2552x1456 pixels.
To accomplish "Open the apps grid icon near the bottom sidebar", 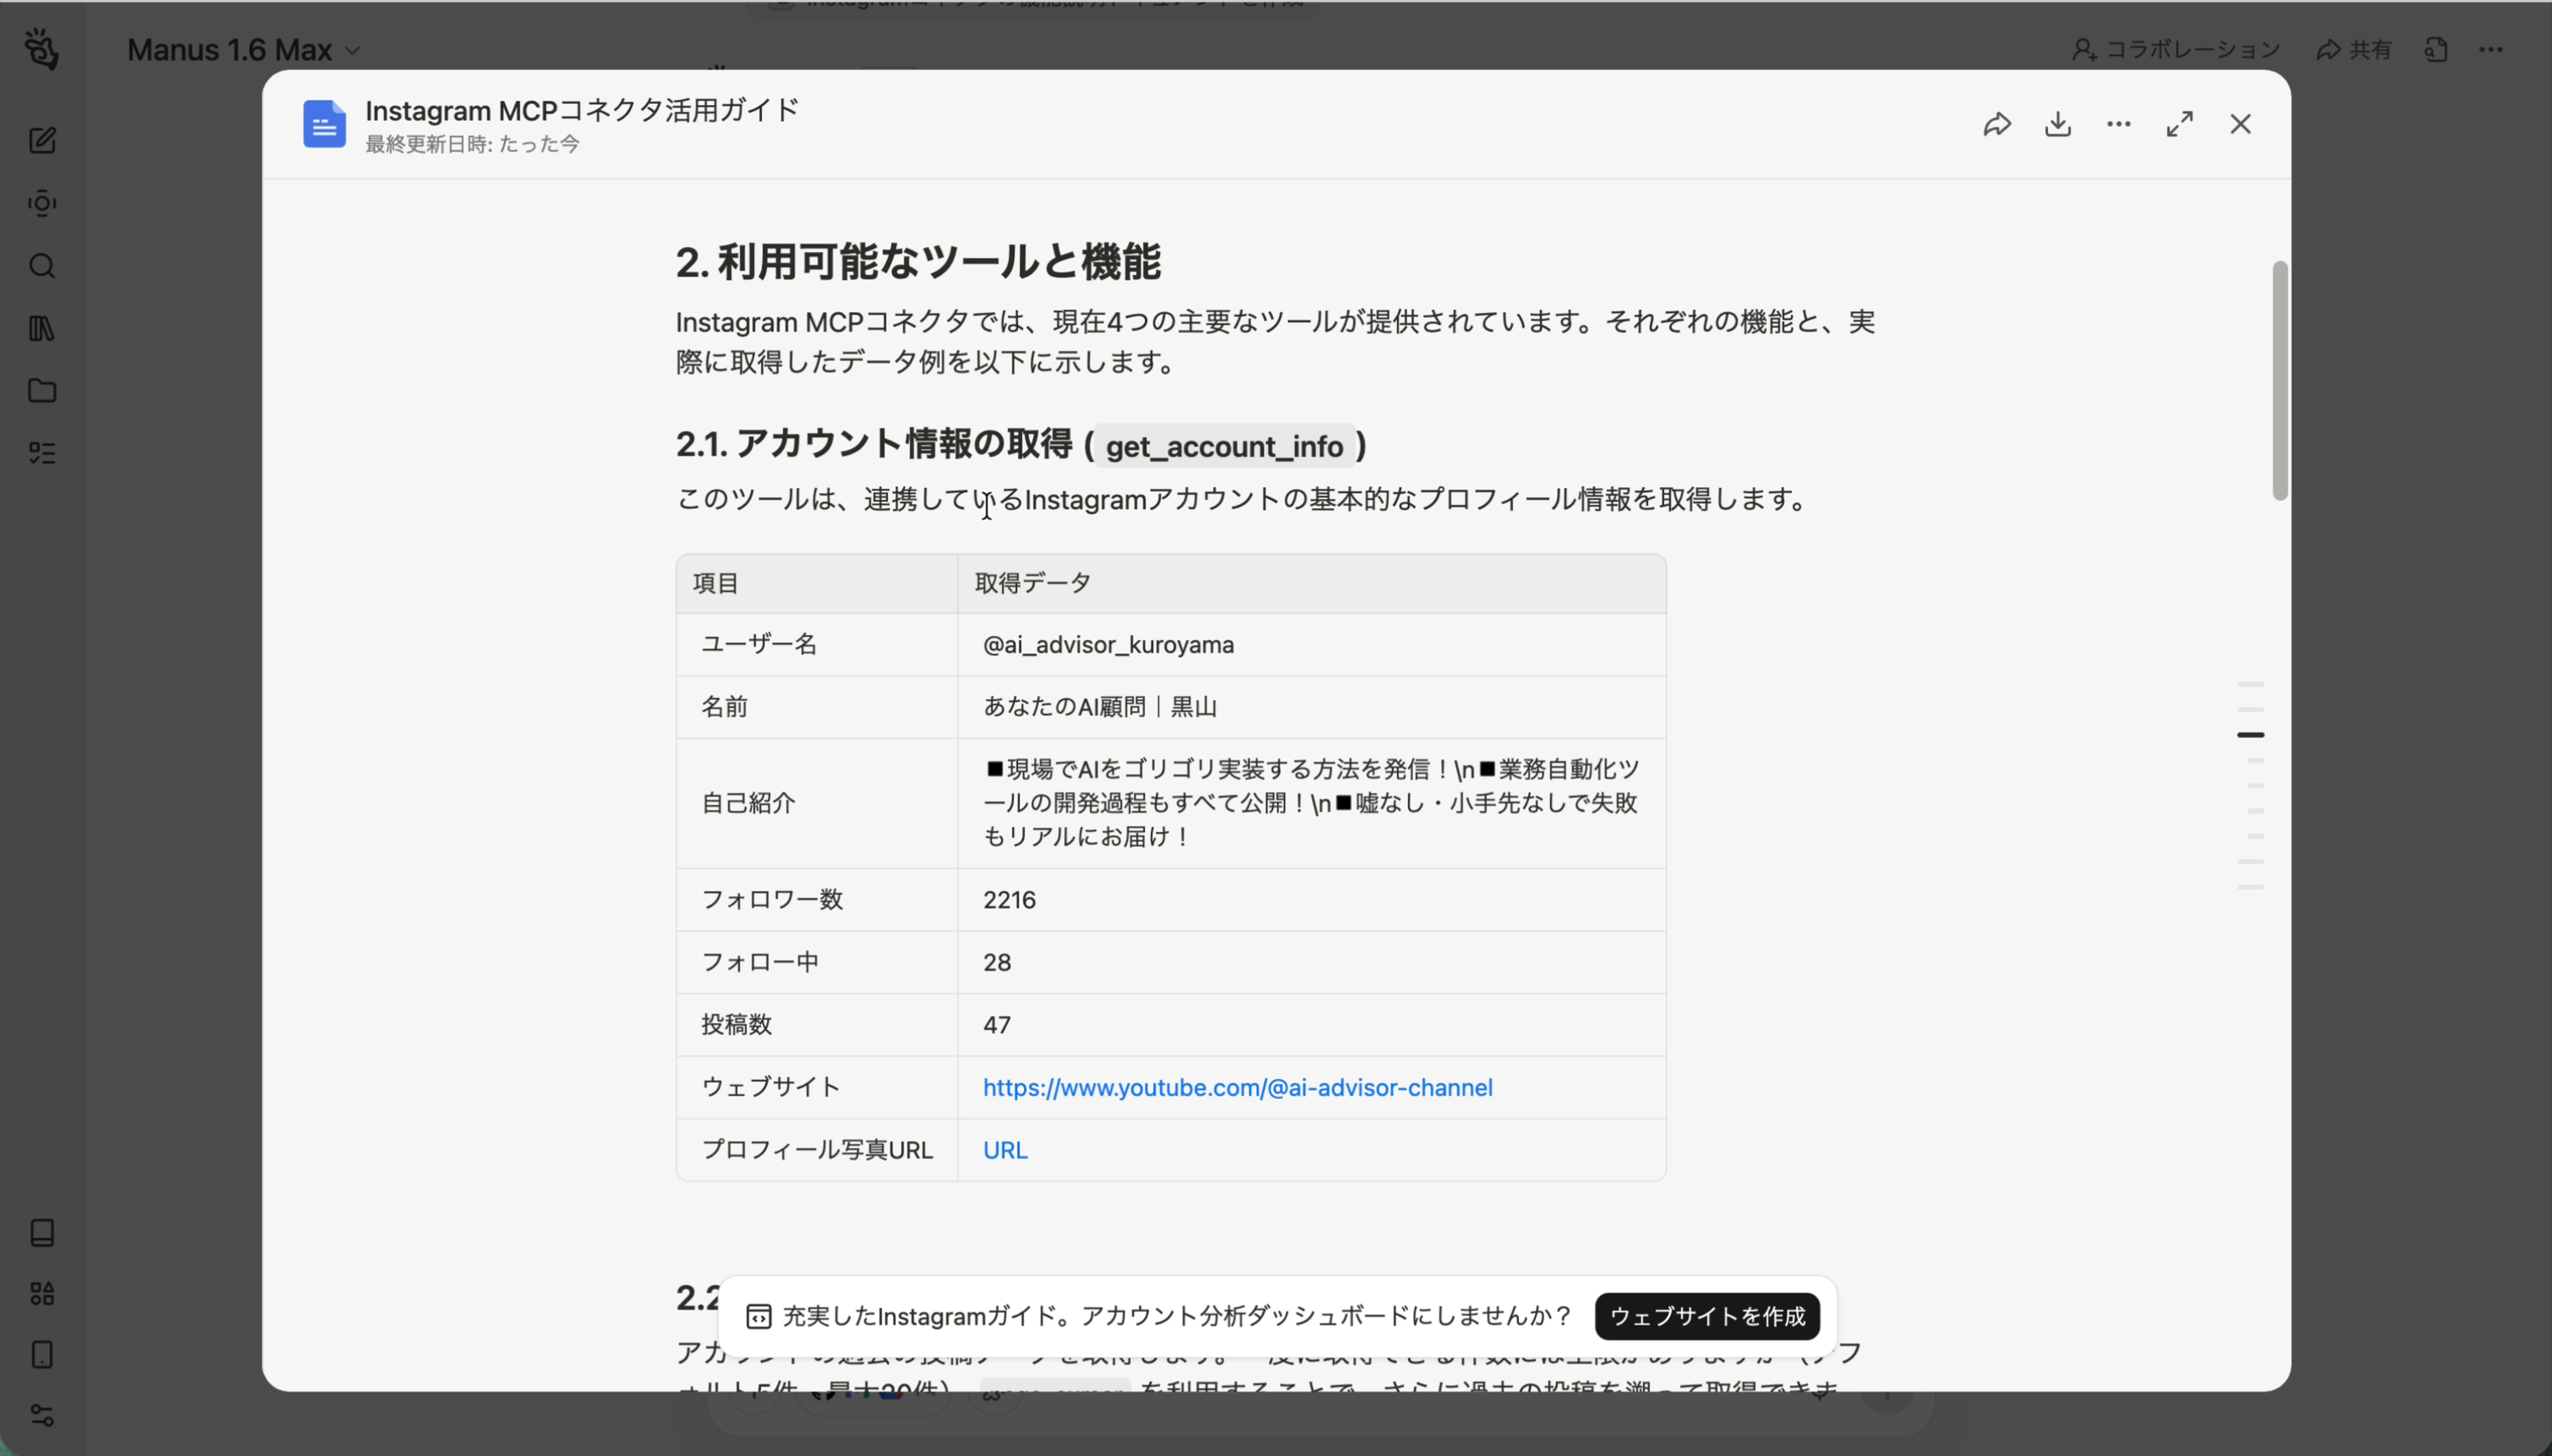I will tap(41, 1293).
